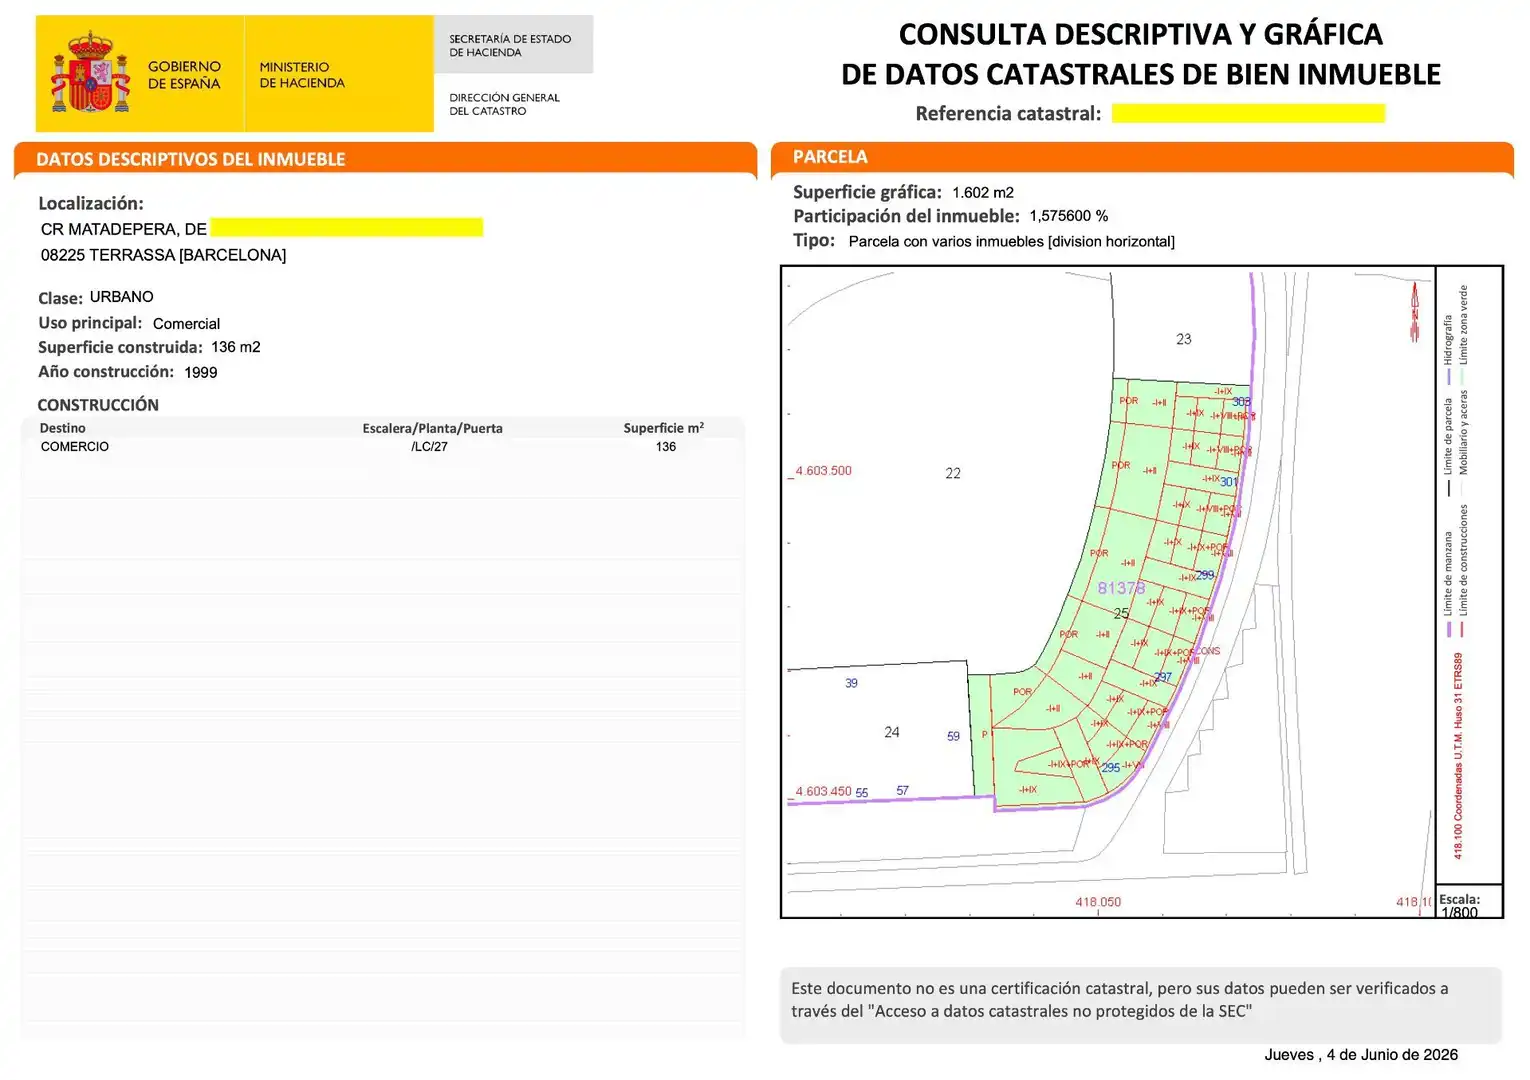Click the built area value '136 m2'
The height and width of the screenshot is (1080, 1530).
coord(236,347)
